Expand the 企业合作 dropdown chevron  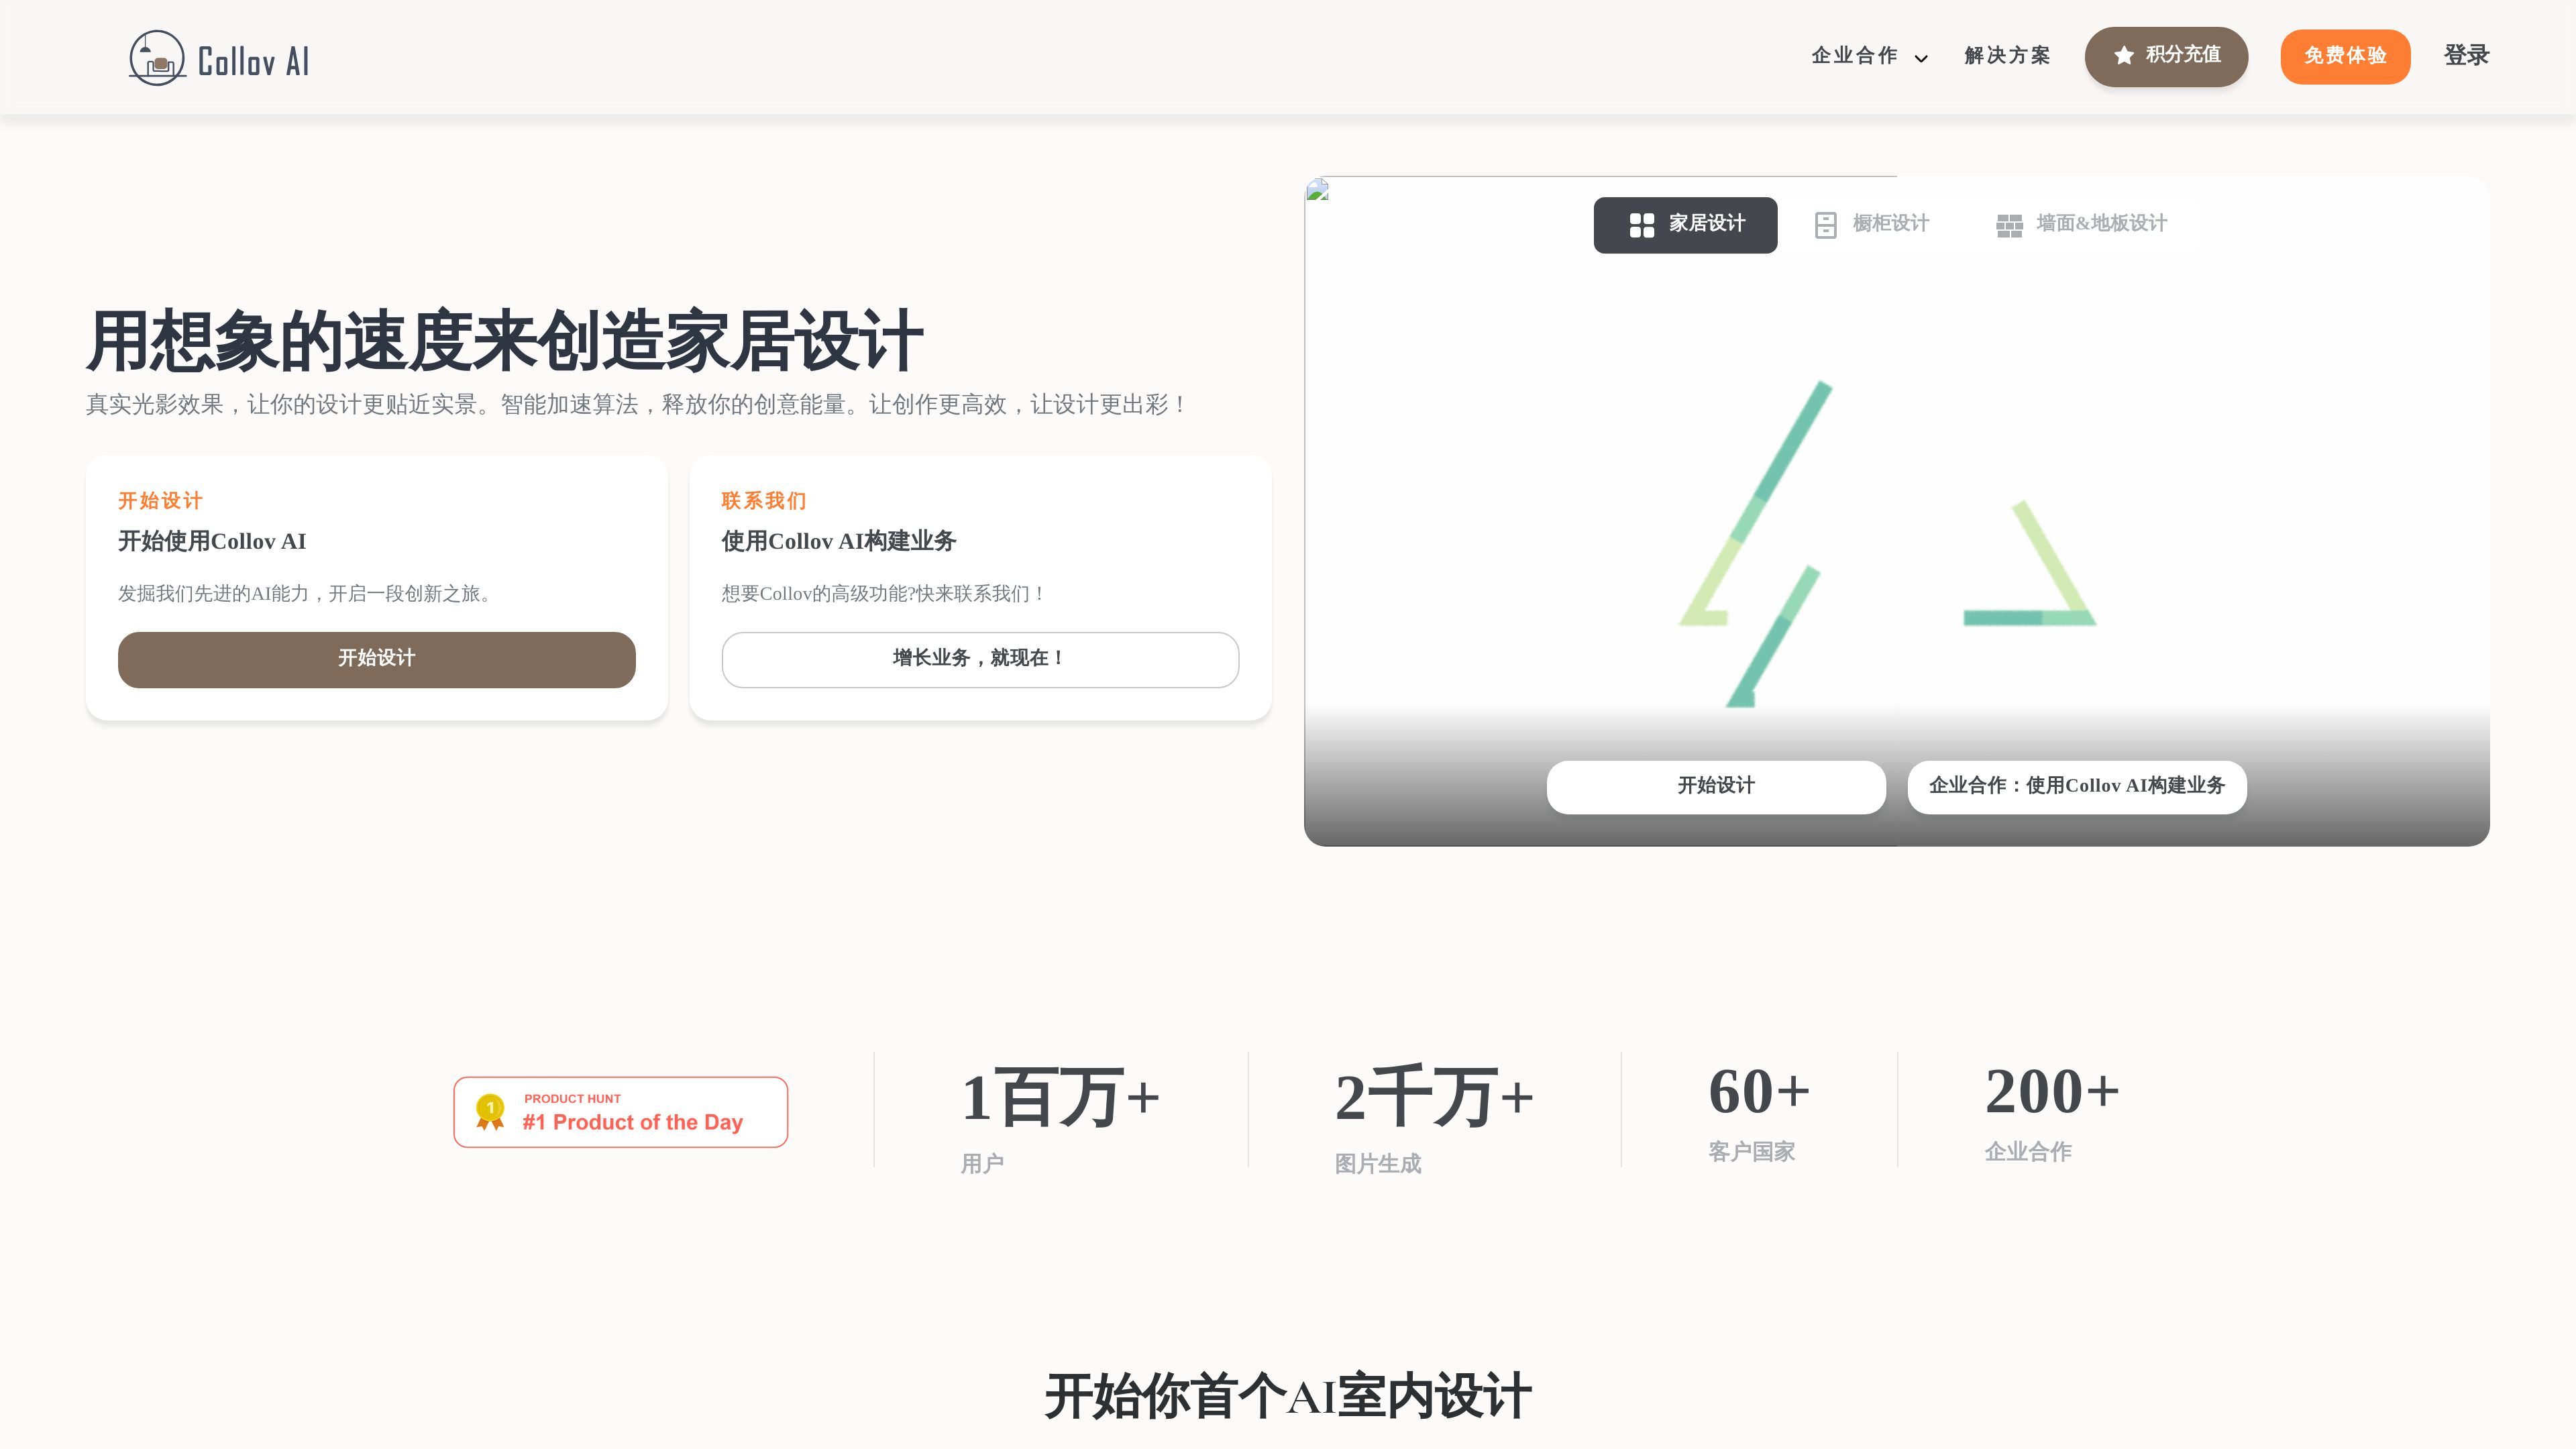click(x=1921, y=58)
